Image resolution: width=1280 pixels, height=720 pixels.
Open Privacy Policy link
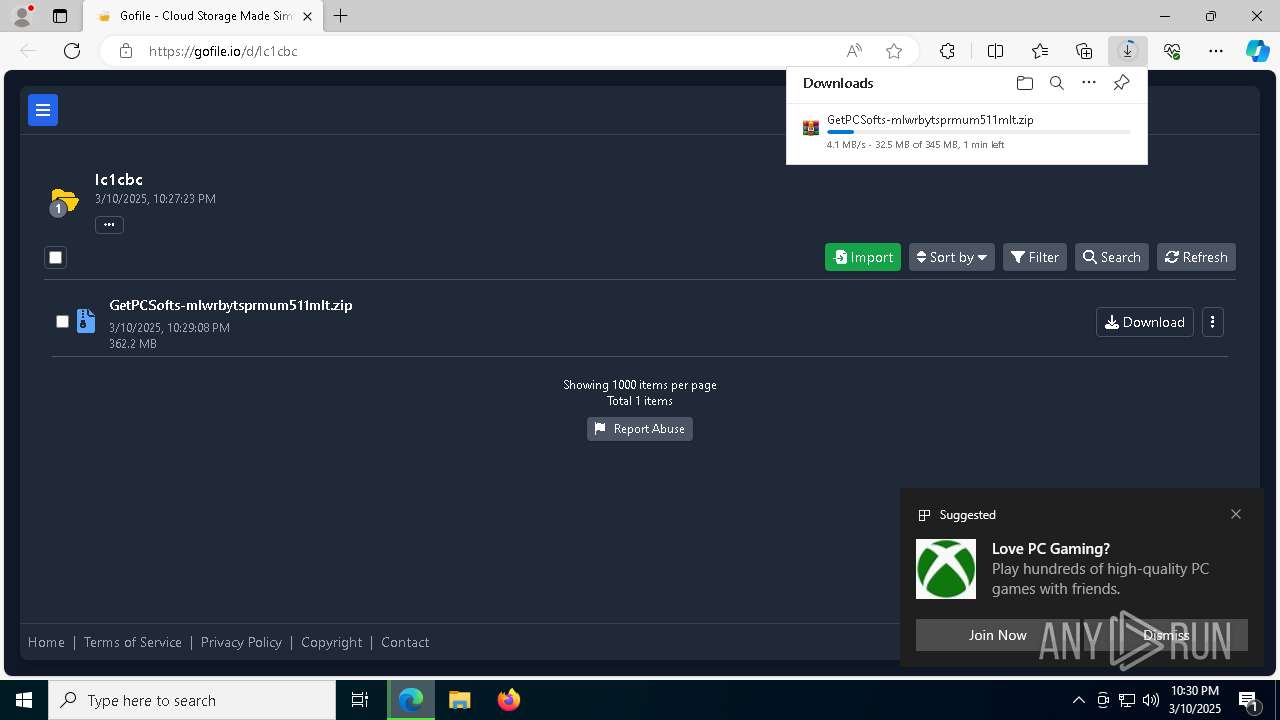tap(241, 642)
